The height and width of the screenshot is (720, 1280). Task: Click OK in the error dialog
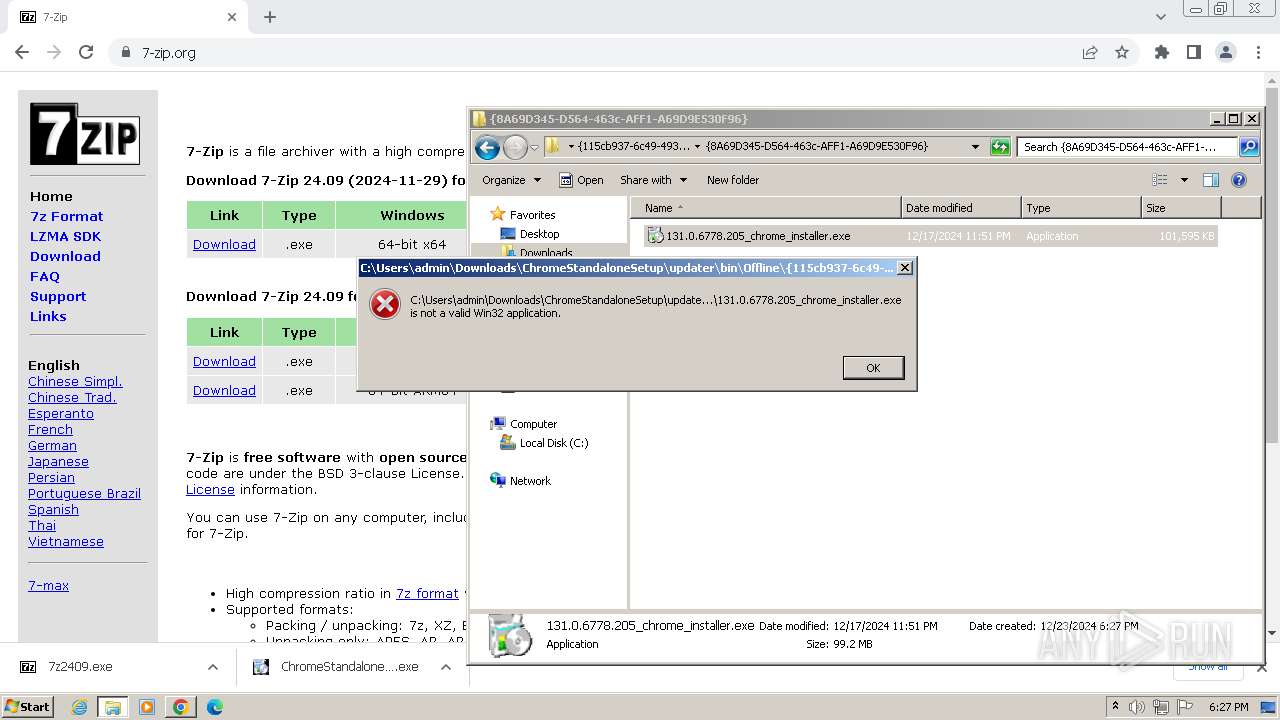point(873,368)
